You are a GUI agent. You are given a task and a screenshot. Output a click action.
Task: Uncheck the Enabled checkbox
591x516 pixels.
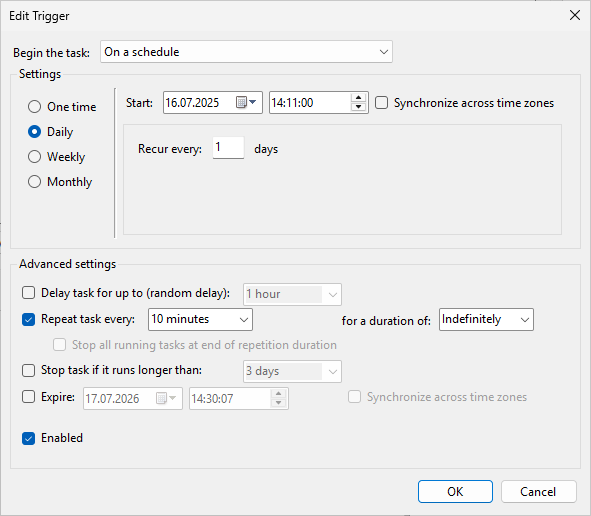pyautogui.click(x=29, y=438)
